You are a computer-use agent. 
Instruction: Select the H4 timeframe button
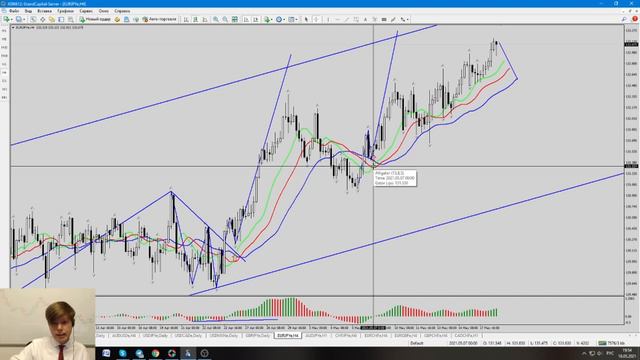(4, 72)
